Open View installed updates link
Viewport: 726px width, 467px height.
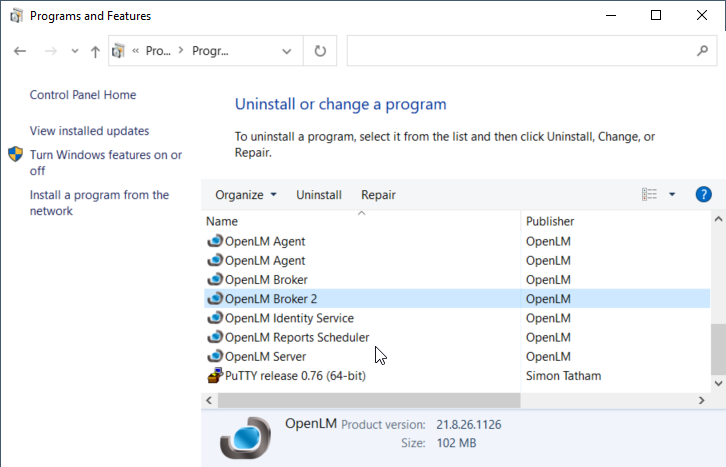pos(89,131)
